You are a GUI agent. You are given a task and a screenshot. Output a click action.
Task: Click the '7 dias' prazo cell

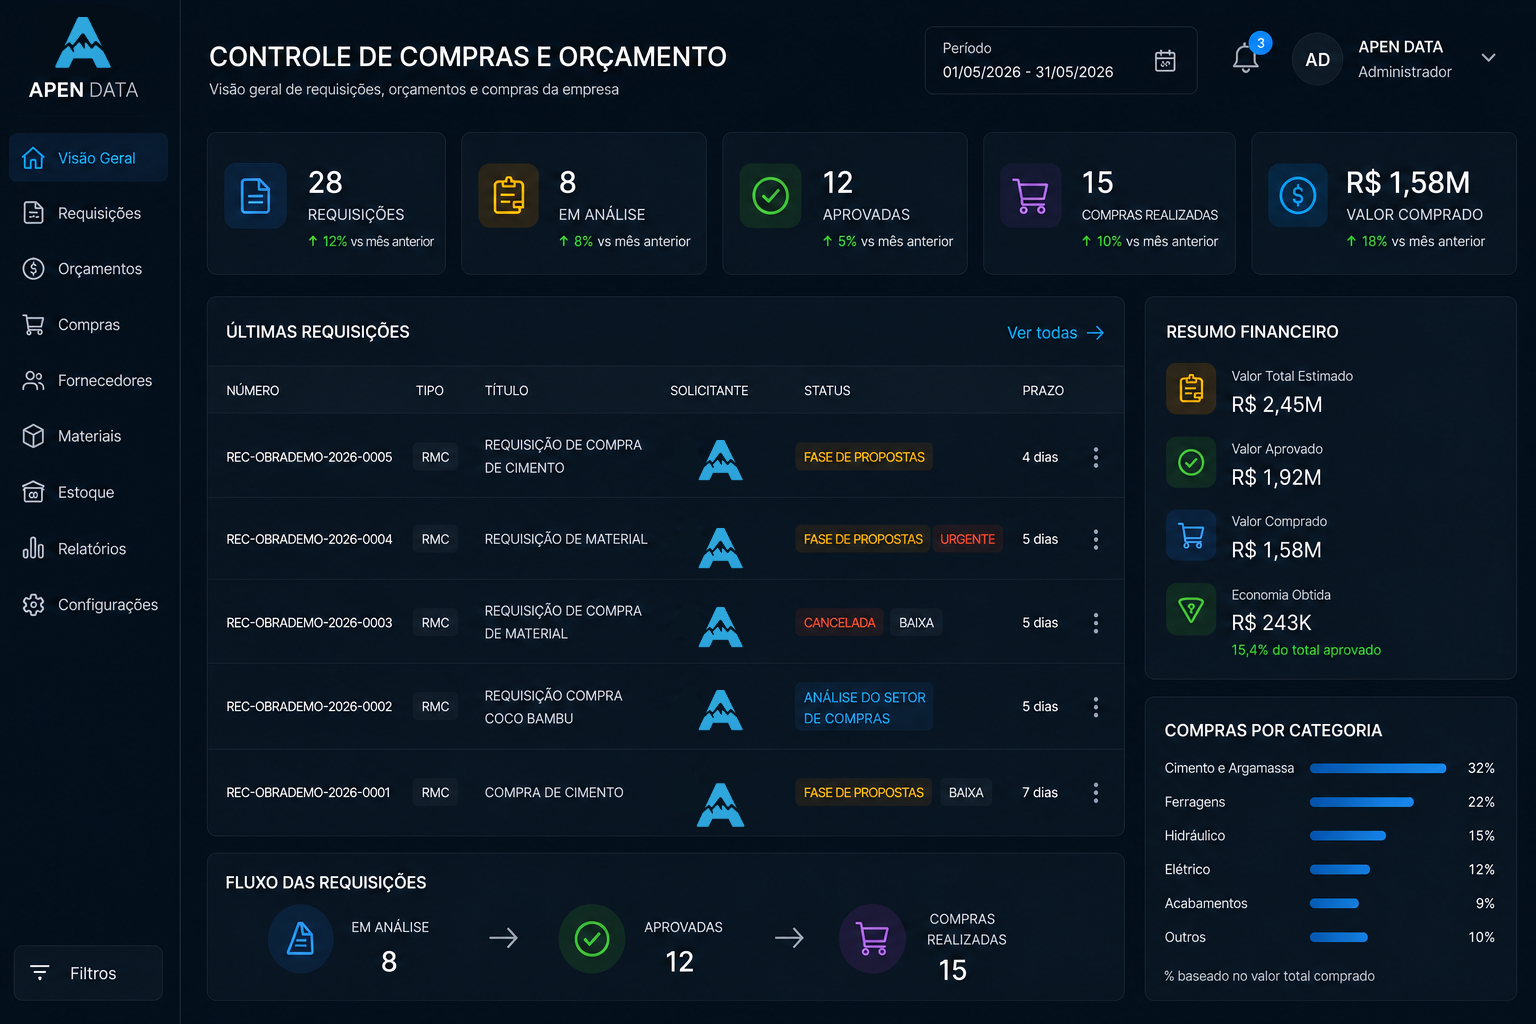pos(1040,793)
